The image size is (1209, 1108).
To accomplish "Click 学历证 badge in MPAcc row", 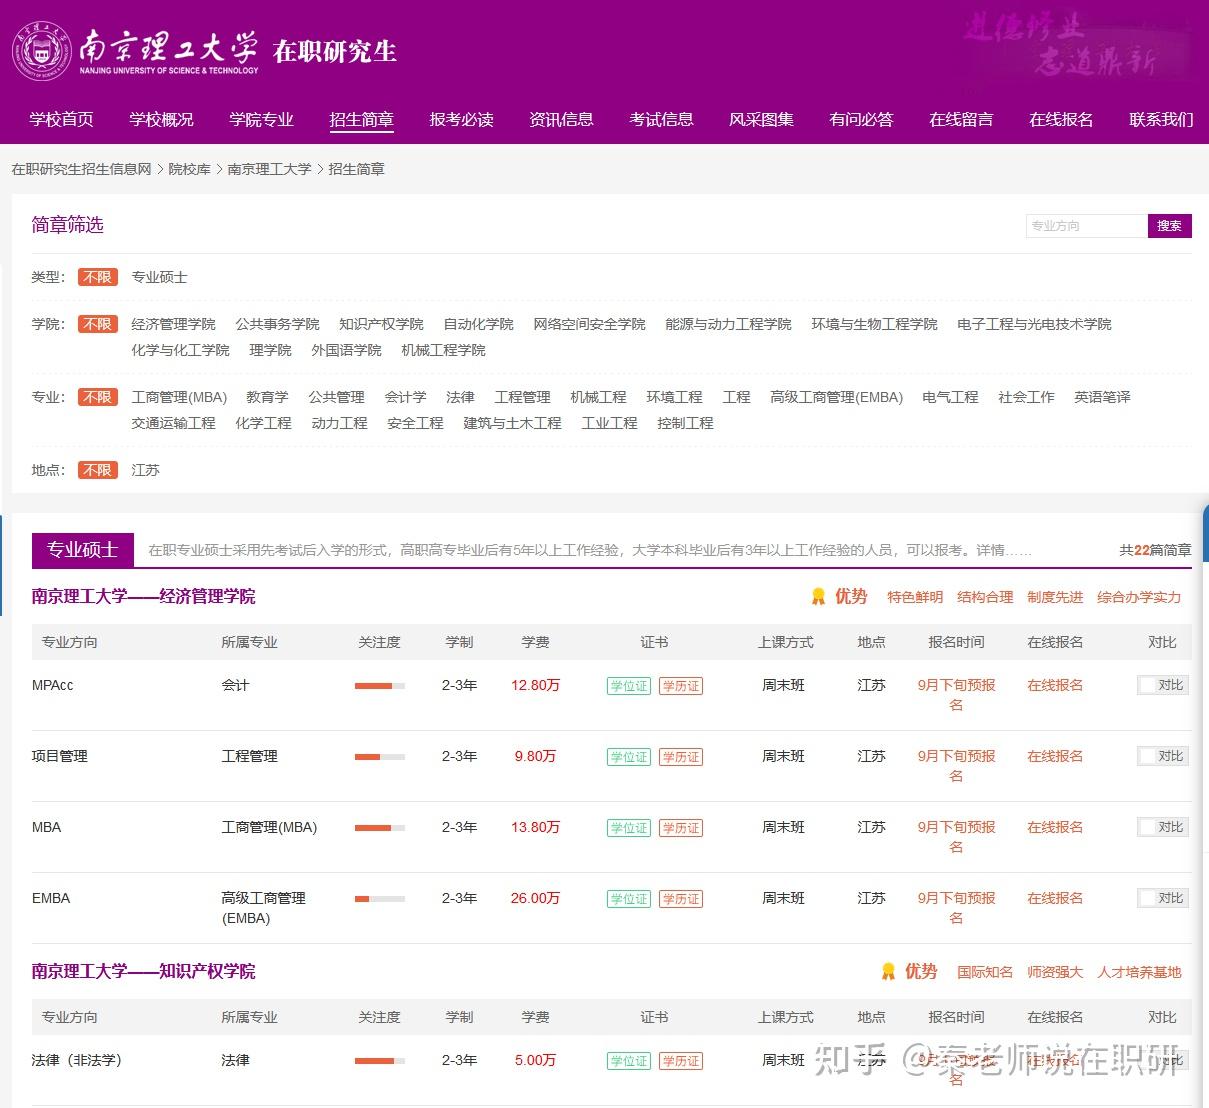I will click(681, 686).
